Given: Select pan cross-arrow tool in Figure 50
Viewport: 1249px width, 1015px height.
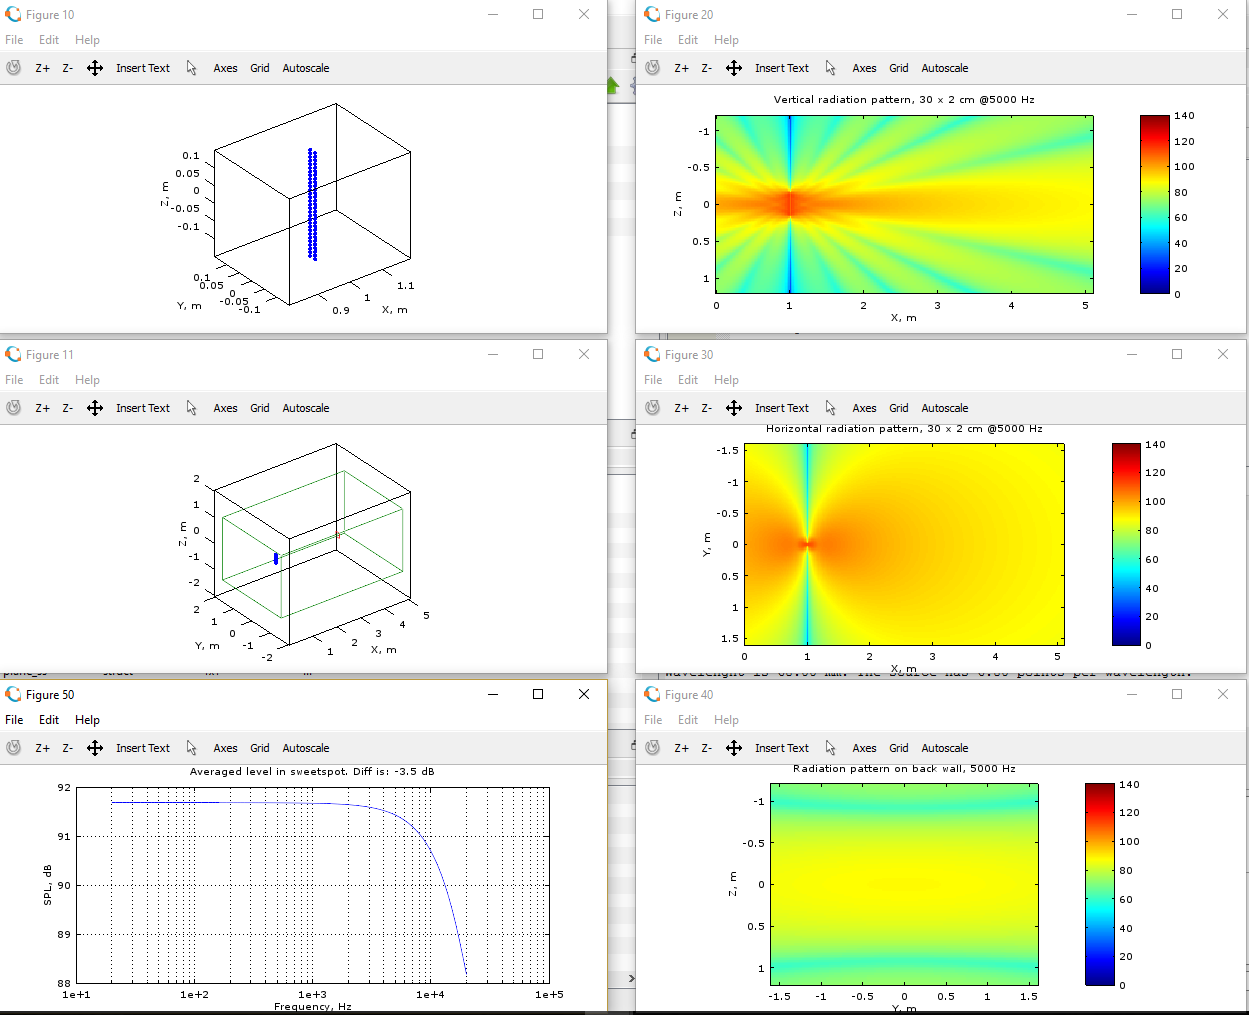Looking at the screenshot, I should click(95, 748).
